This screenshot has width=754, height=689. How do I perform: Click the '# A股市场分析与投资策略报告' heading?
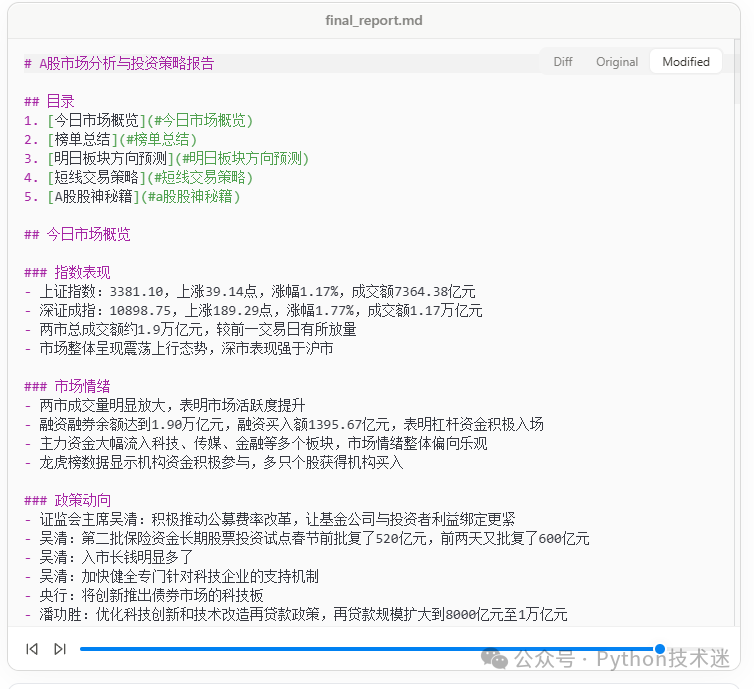pos(119,63)
